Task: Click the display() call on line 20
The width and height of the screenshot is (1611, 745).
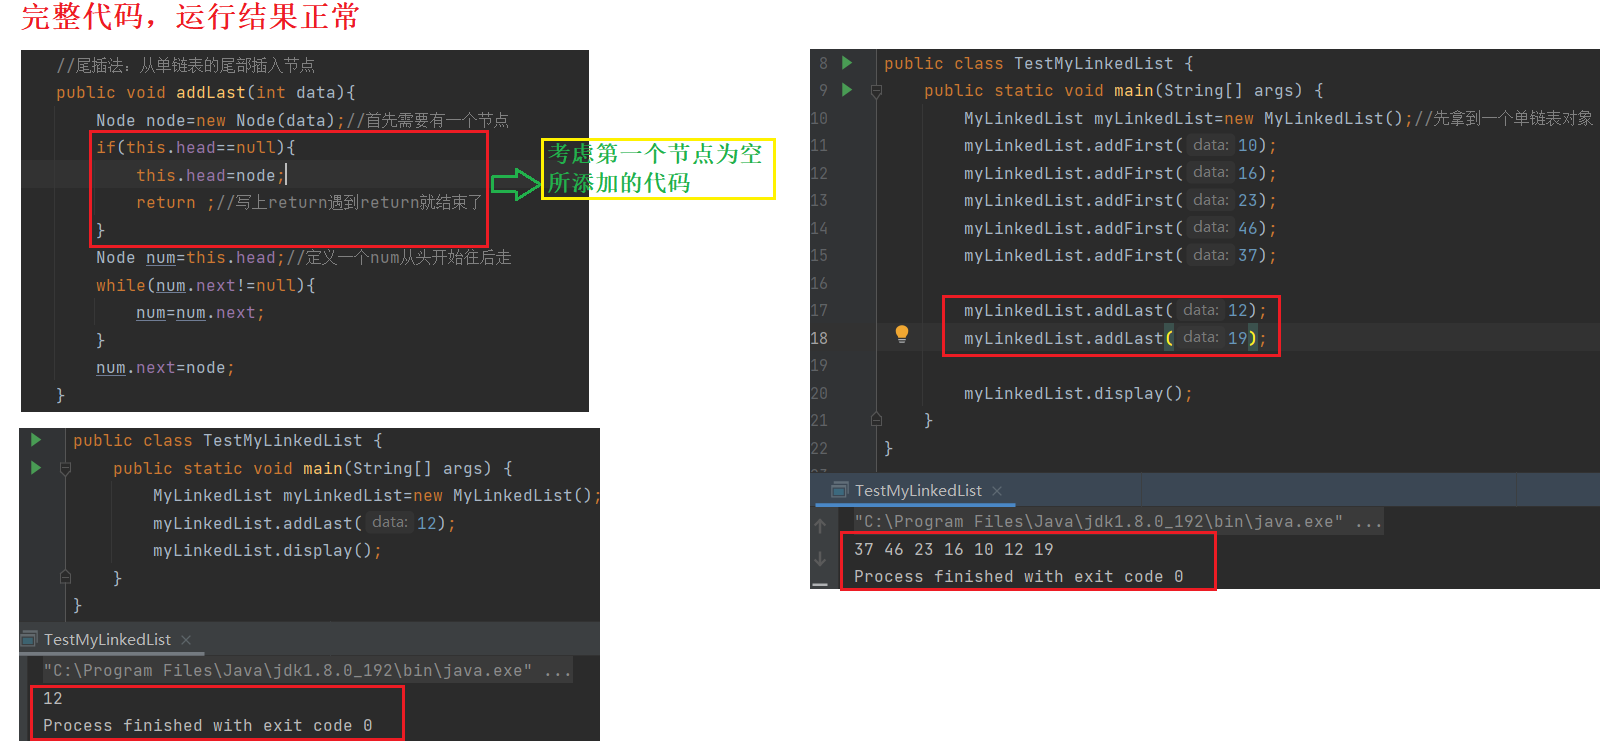Action: (x=1078, y=393)
